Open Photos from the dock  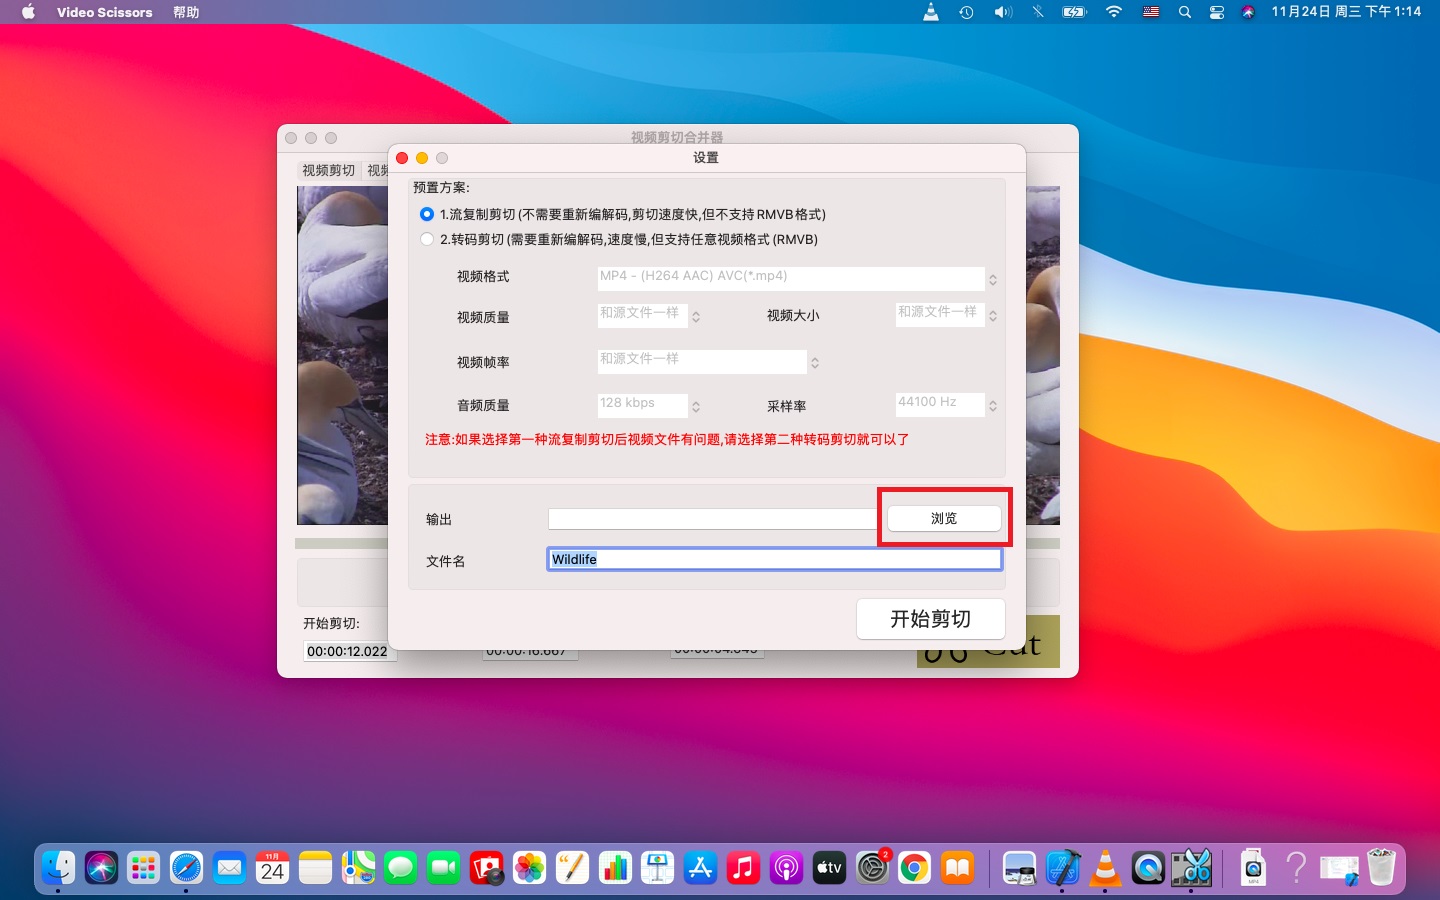(x=530, y=868)
